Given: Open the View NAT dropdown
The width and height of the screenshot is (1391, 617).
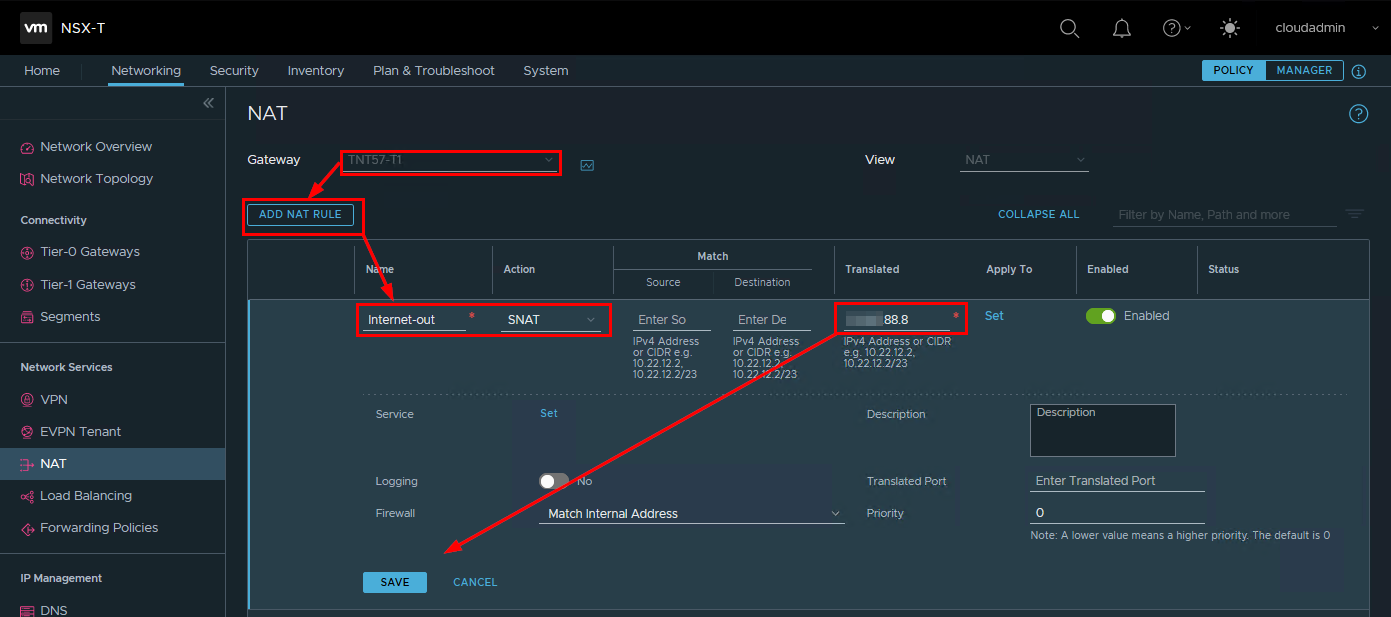Looking at the screenshot, I should tap(1024, 160).
